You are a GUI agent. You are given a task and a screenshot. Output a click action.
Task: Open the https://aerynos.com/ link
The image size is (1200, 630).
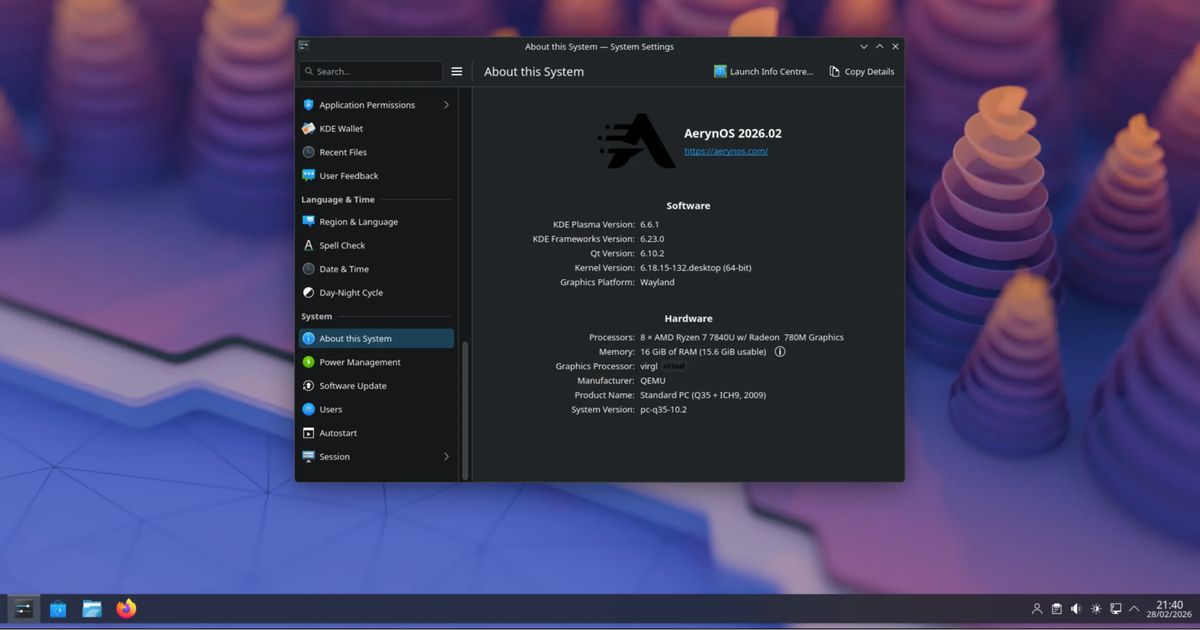(726, 151)
